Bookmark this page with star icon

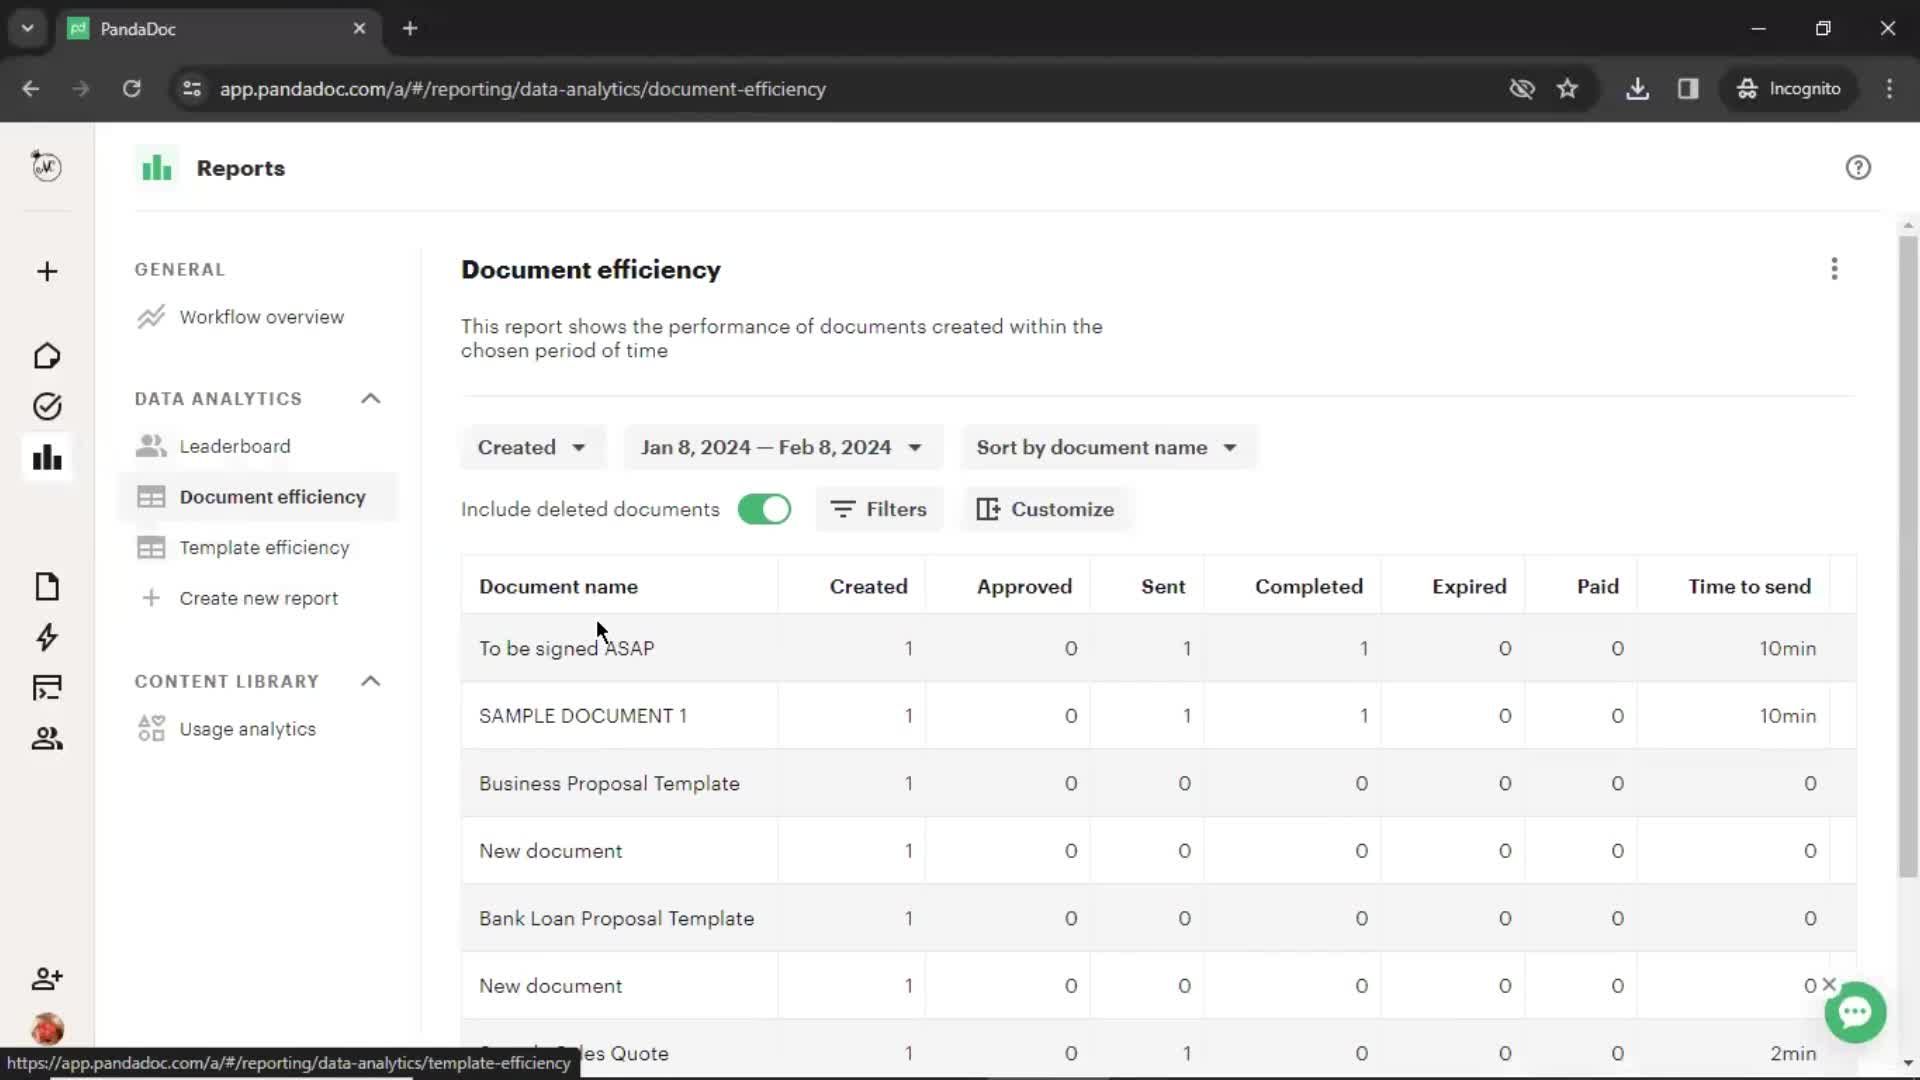(x=1567, y=89)
